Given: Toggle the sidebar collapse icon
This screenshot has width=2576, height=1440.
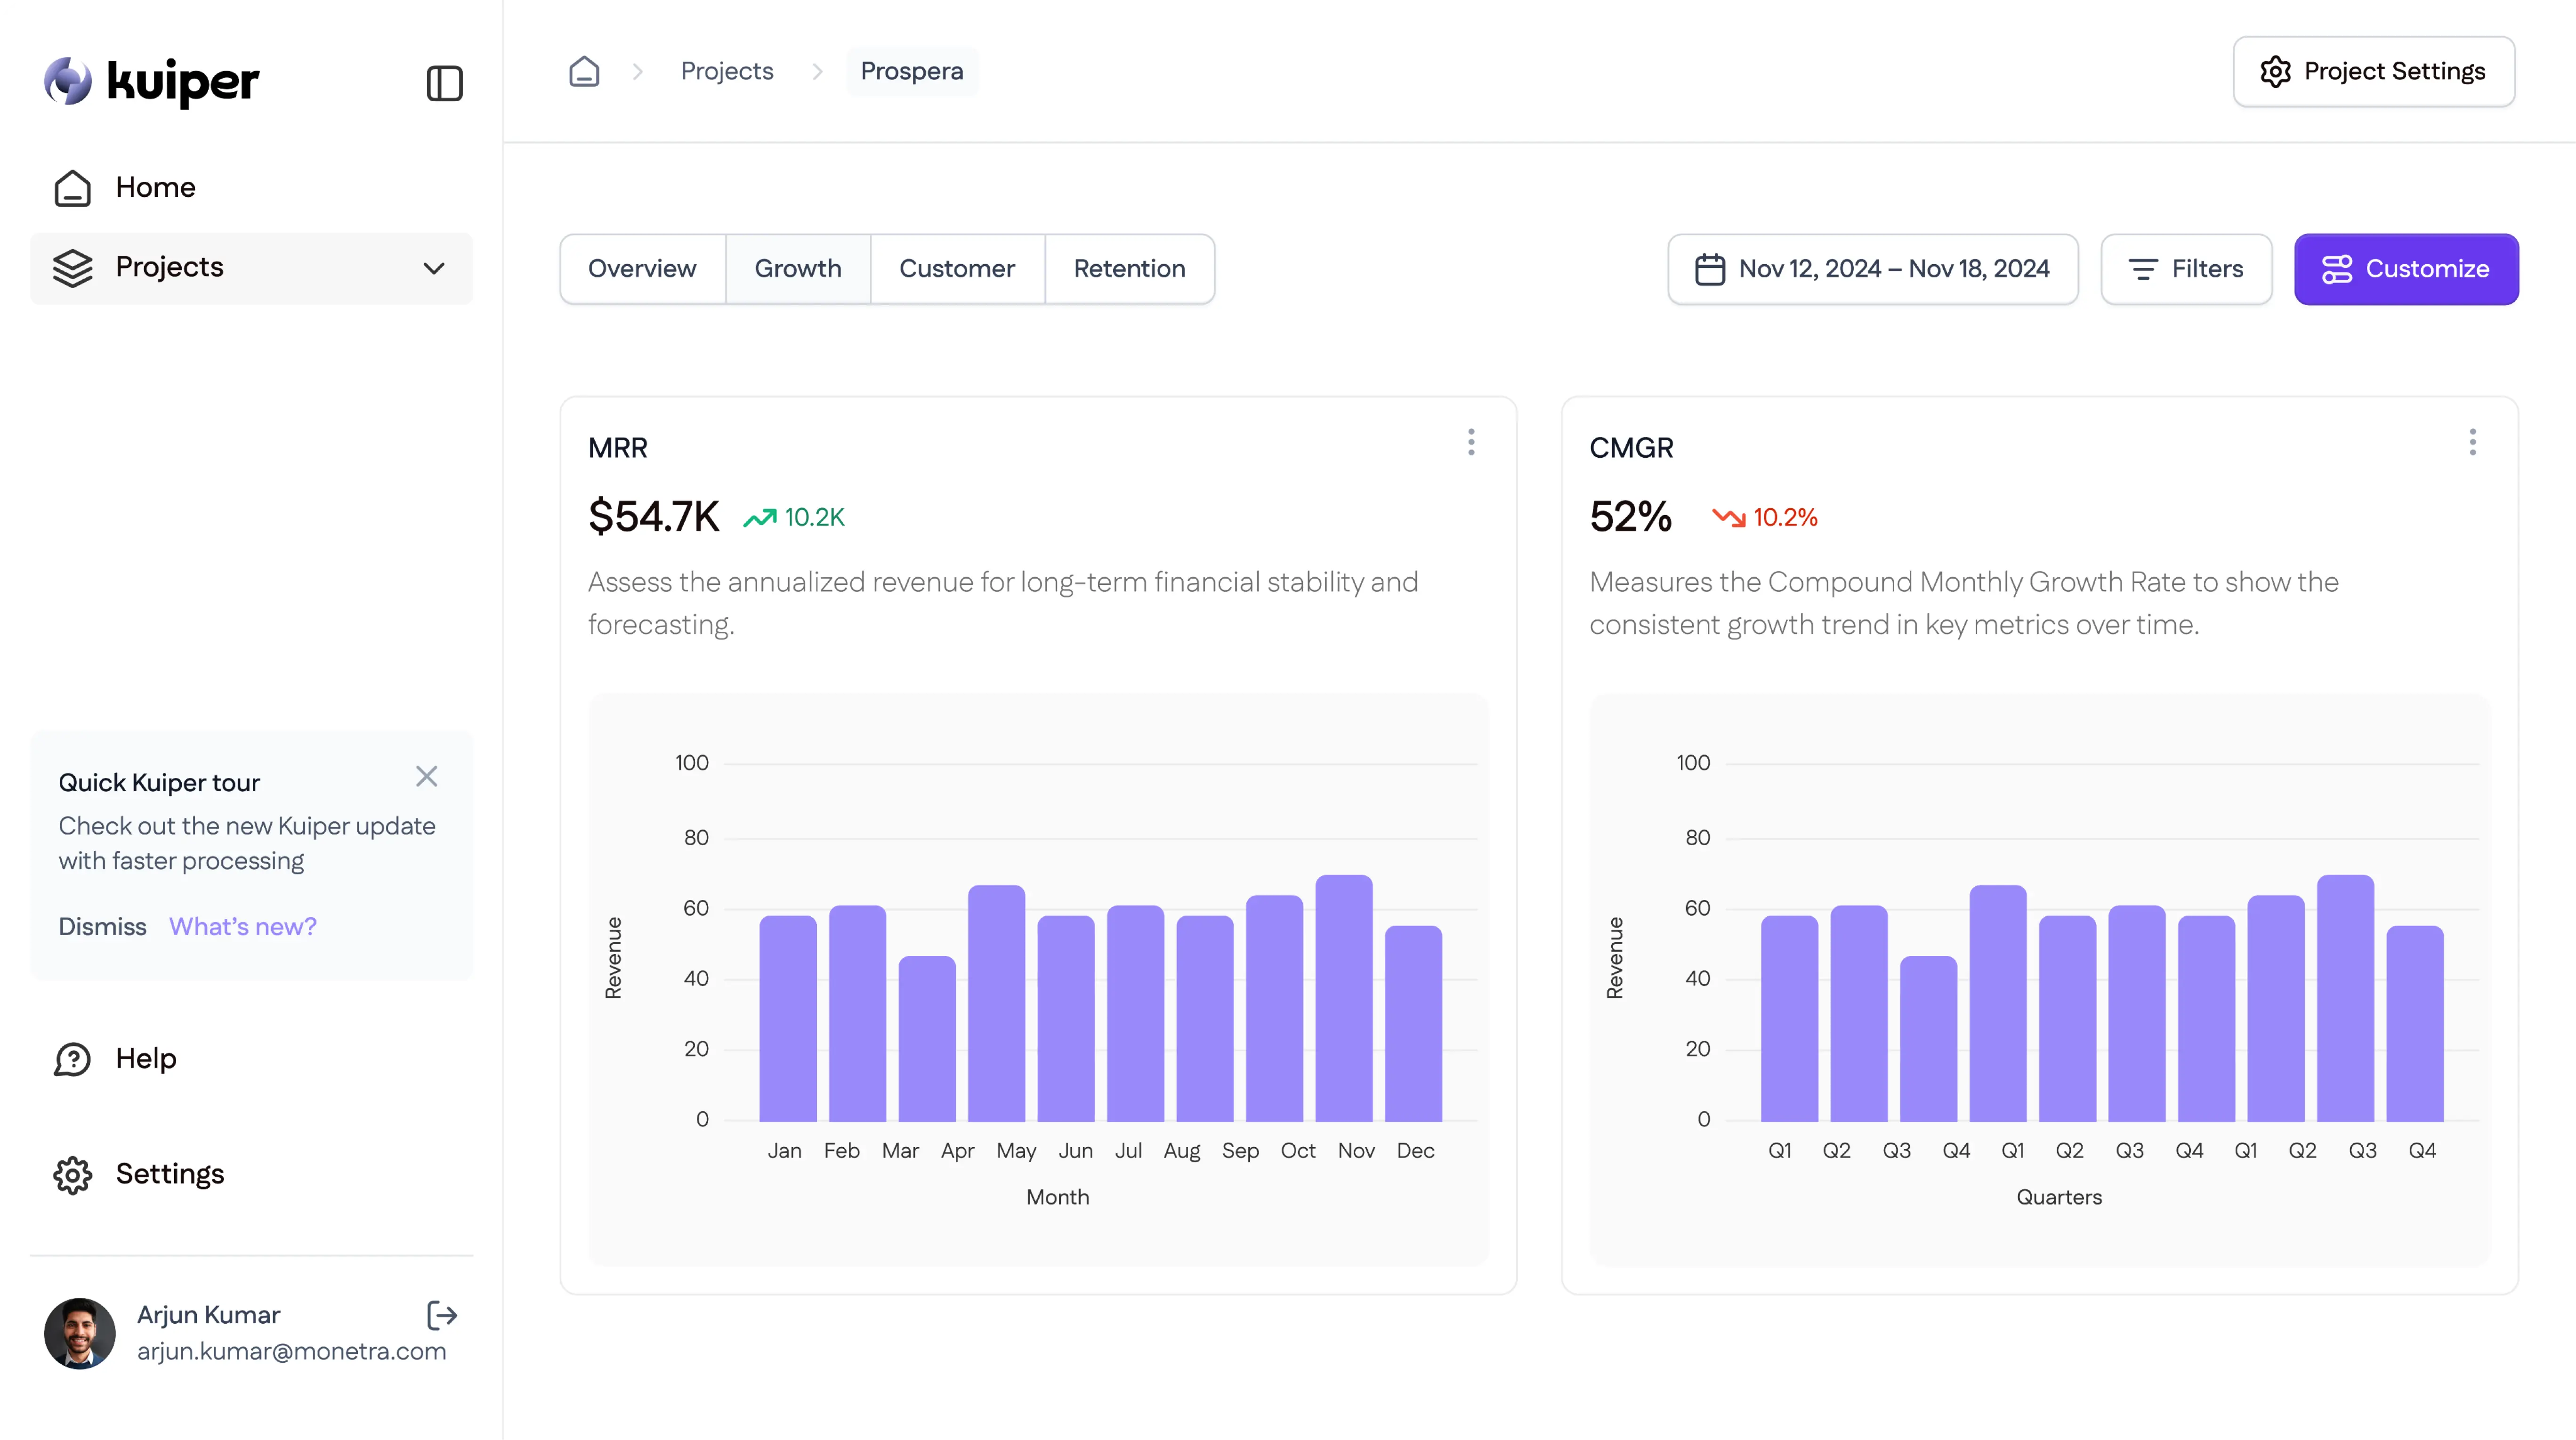Looking at the screenshot, I should tap(444, 83).
